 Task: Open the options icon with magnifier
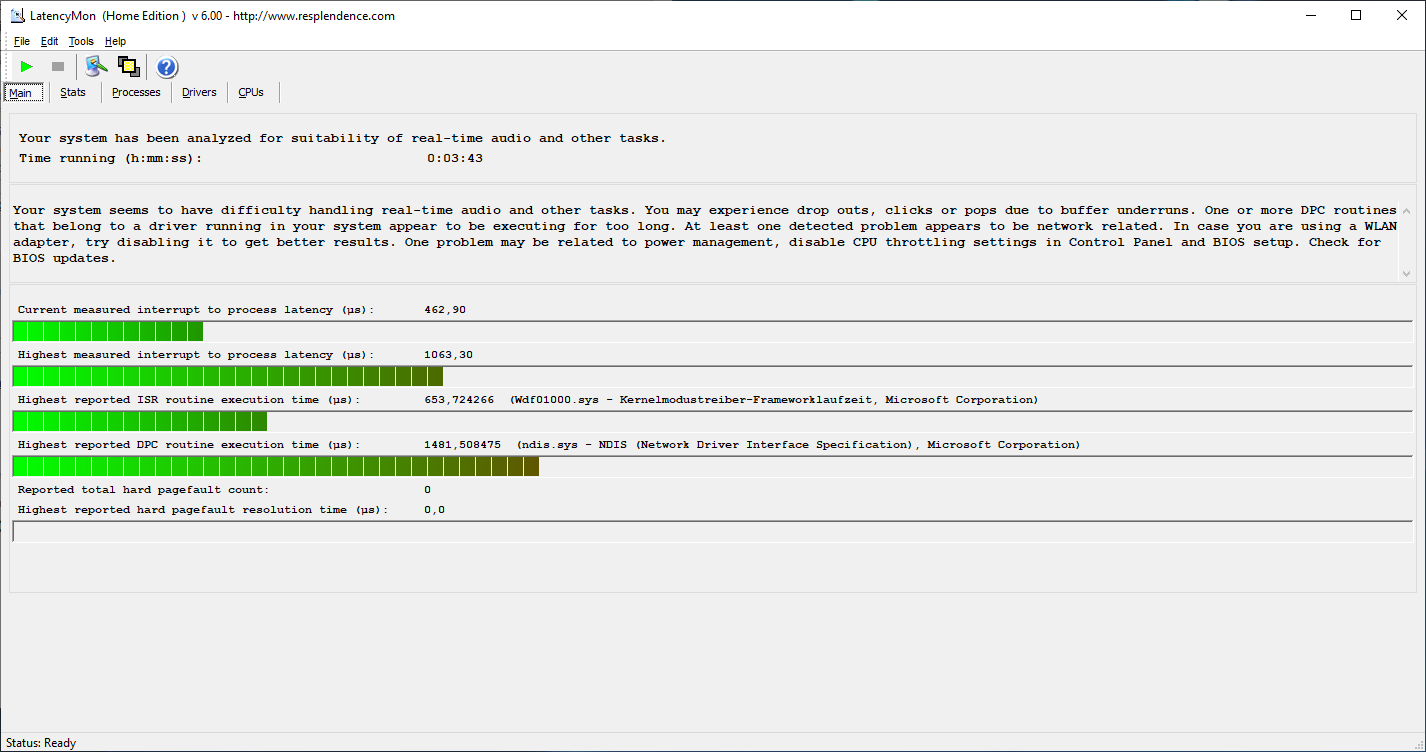pos(96,67)
